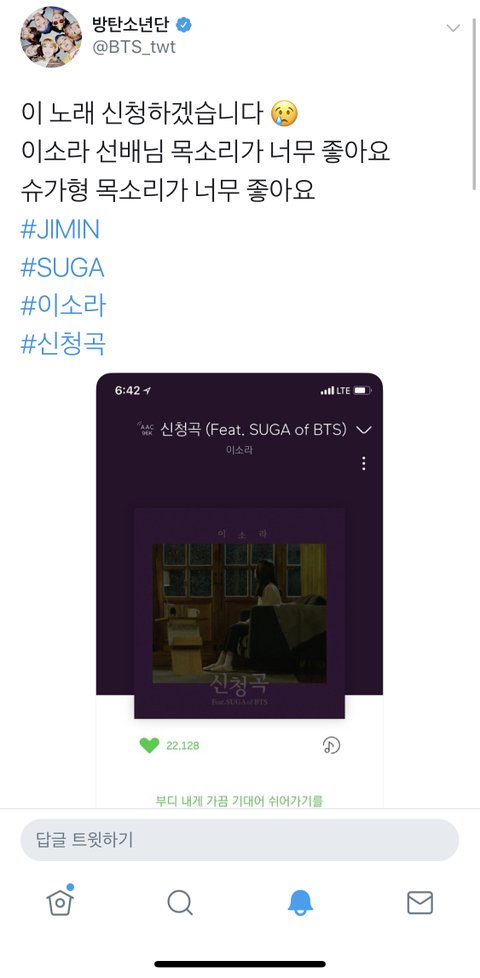Tap the music note icon in screenshot
The image size is (480, 978).
click(x=332, y=745)
